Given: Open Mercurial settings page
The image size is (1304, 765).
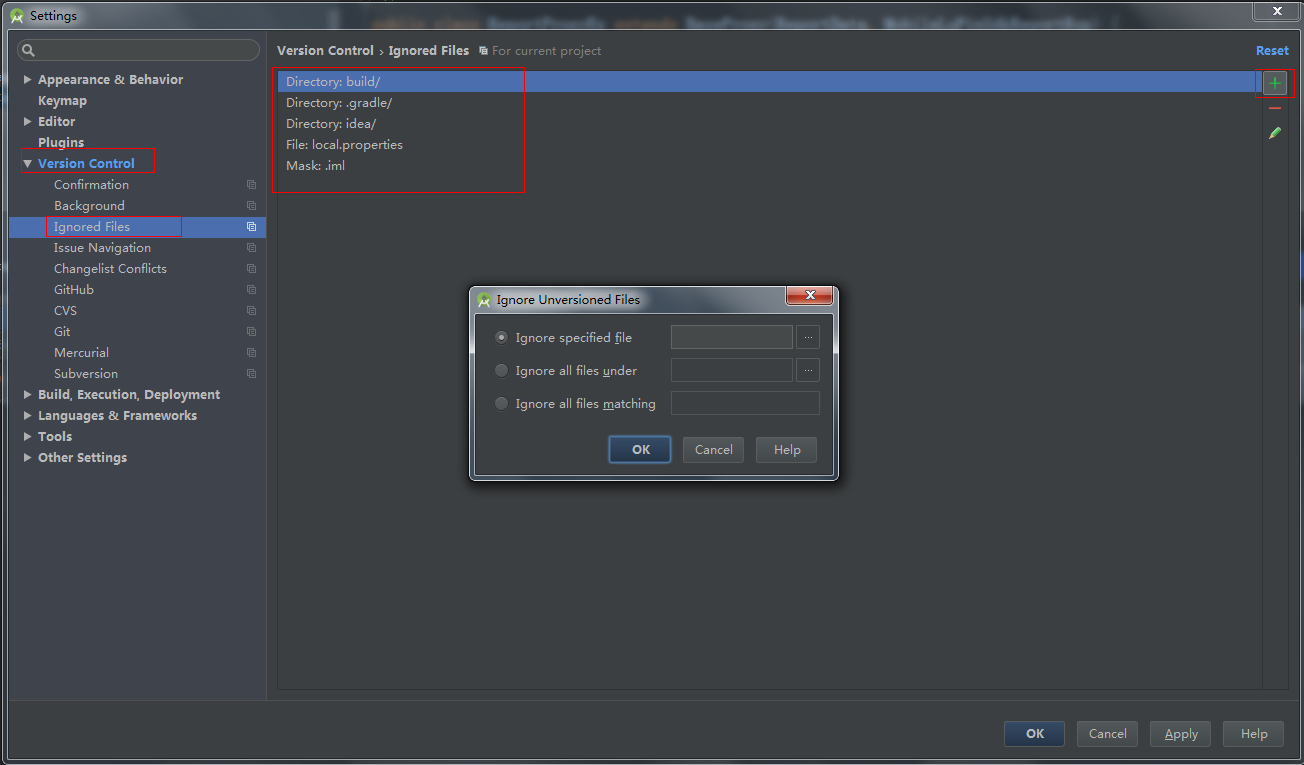Looking at the screenshot, I should click(81, 353).
